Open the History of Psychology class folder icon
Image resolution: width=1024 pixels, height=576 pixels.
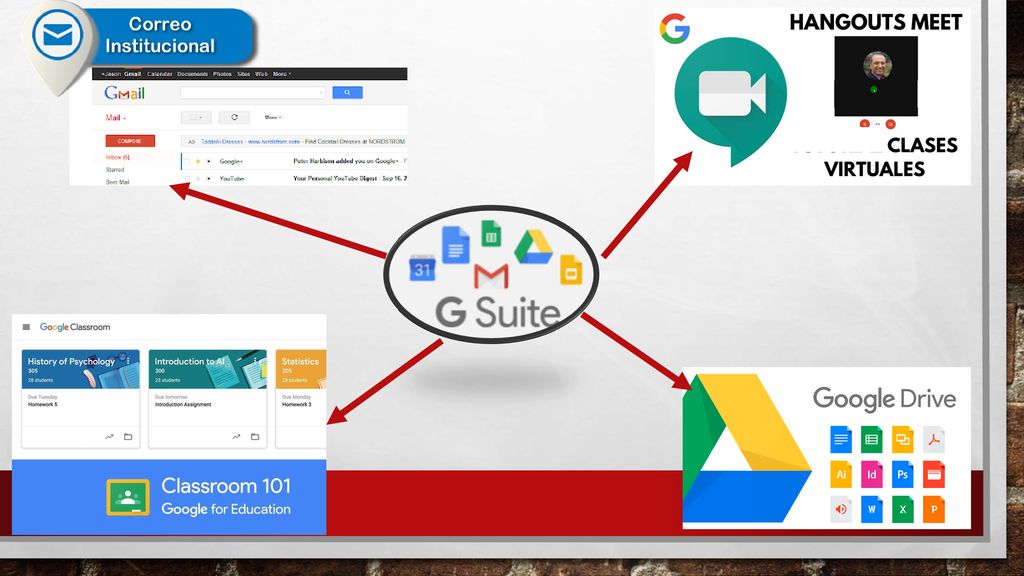click(128, 437)
